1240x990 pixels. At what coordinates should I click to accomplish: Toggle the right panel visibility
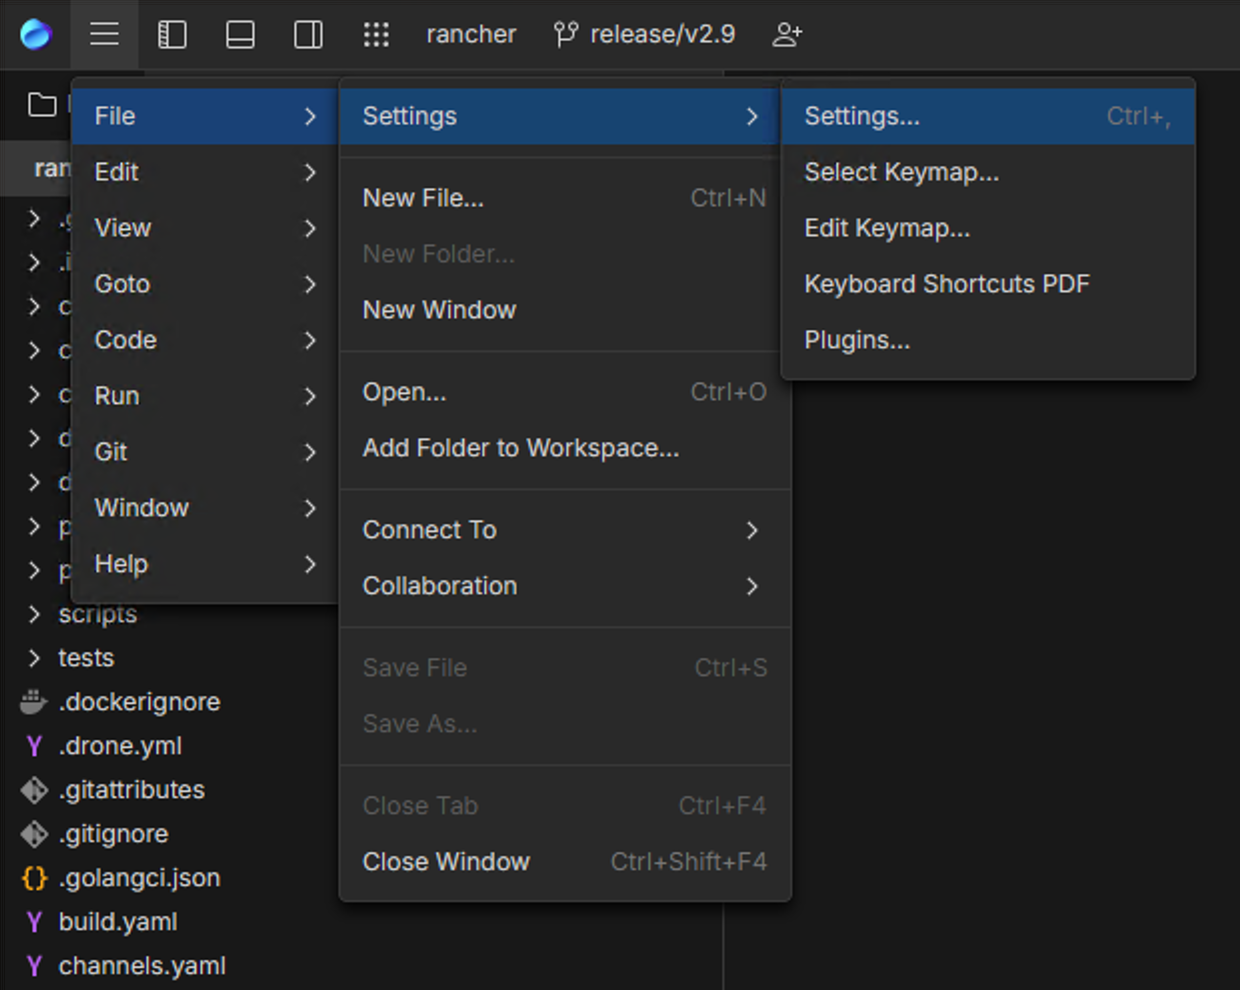307,33
